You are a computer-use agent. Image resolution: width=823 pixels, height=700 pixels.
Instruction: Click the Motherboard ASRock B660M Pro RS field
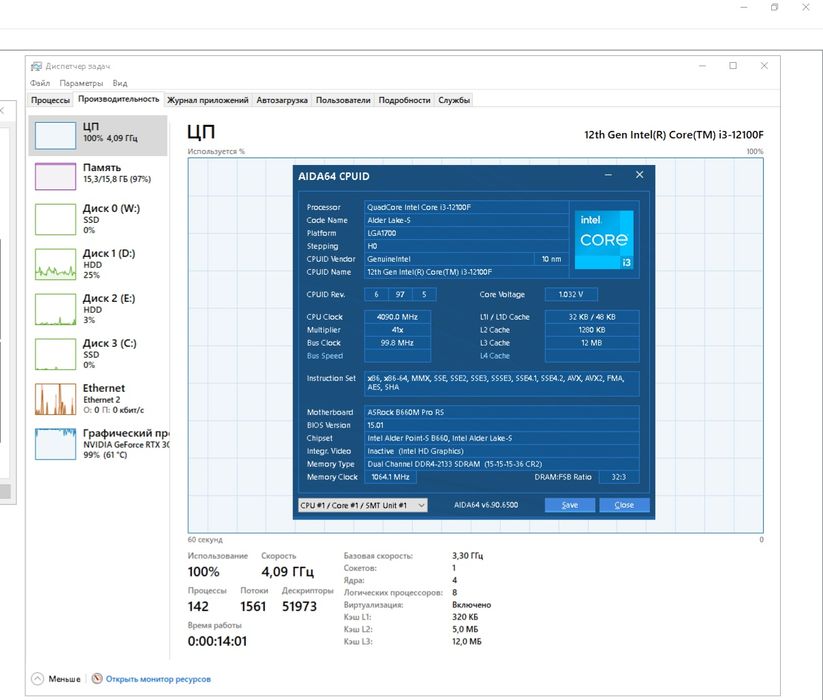pyautogui.click(x=502, y=412)
